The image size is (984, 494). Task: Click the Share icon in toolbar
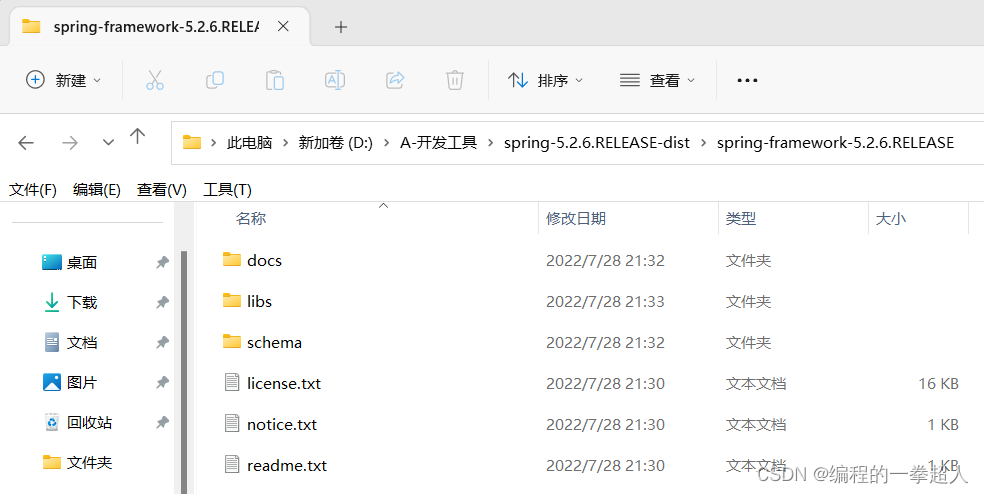(x=395, y=80)
